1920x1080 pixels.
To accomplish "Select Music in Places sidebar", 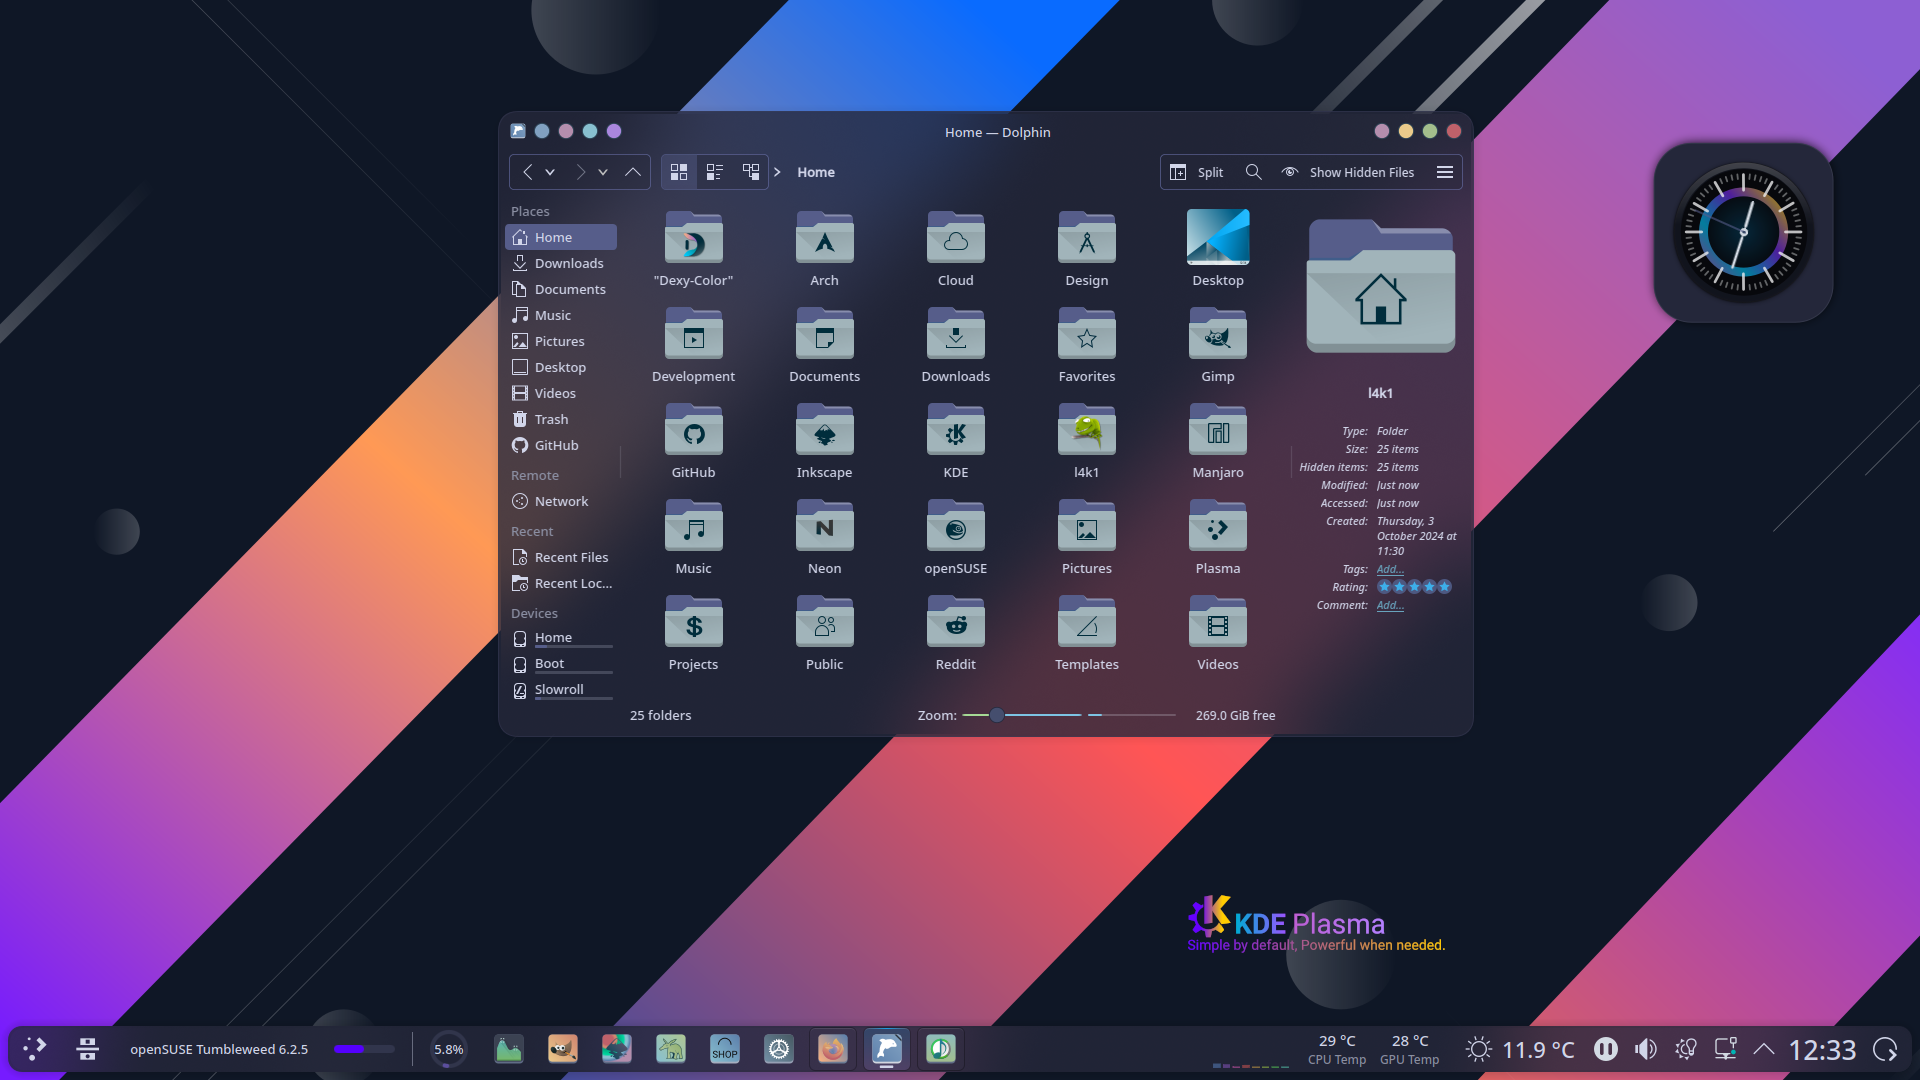I will click(561, 315).
